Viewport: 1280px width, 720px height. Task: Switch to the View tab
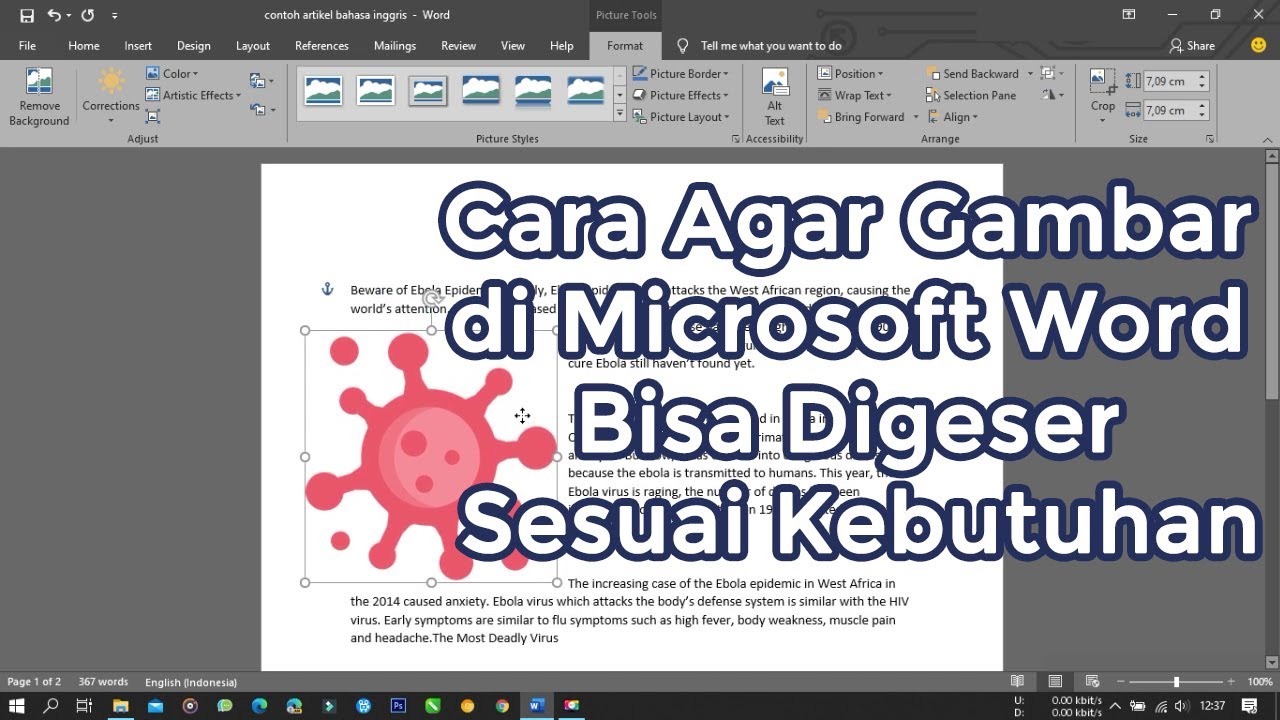coord(513,46)
